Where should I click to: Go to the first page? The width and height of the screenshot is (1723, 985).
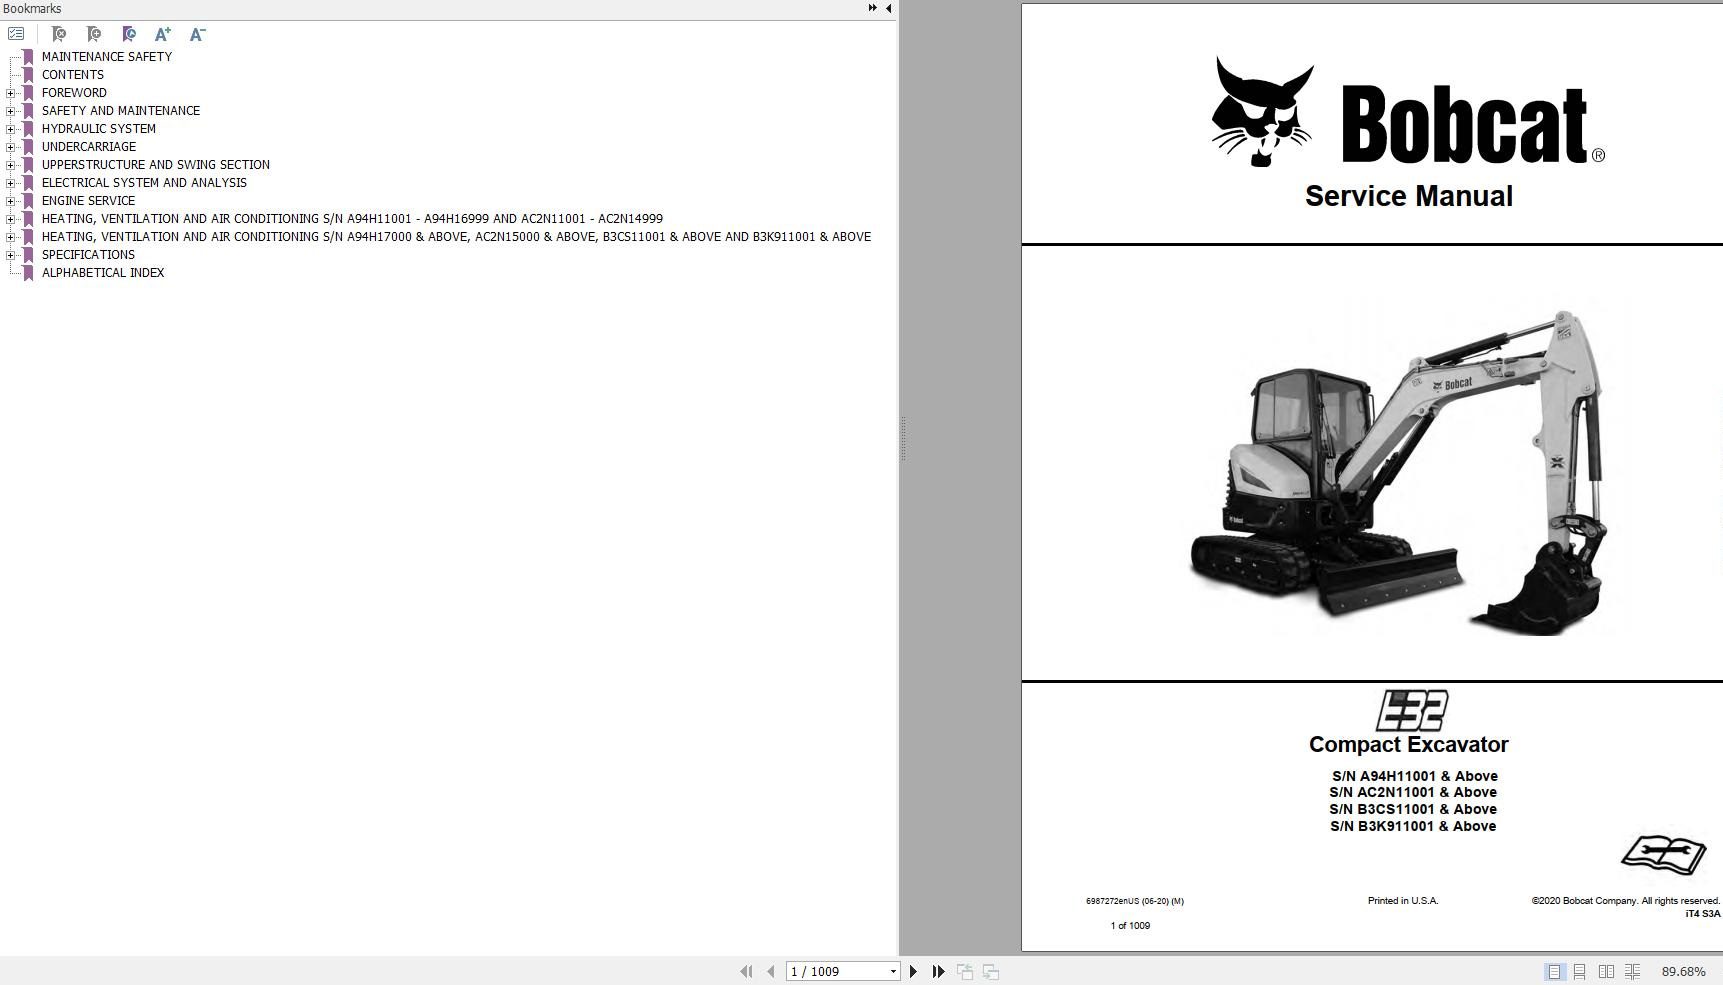(x=746, y=971)
